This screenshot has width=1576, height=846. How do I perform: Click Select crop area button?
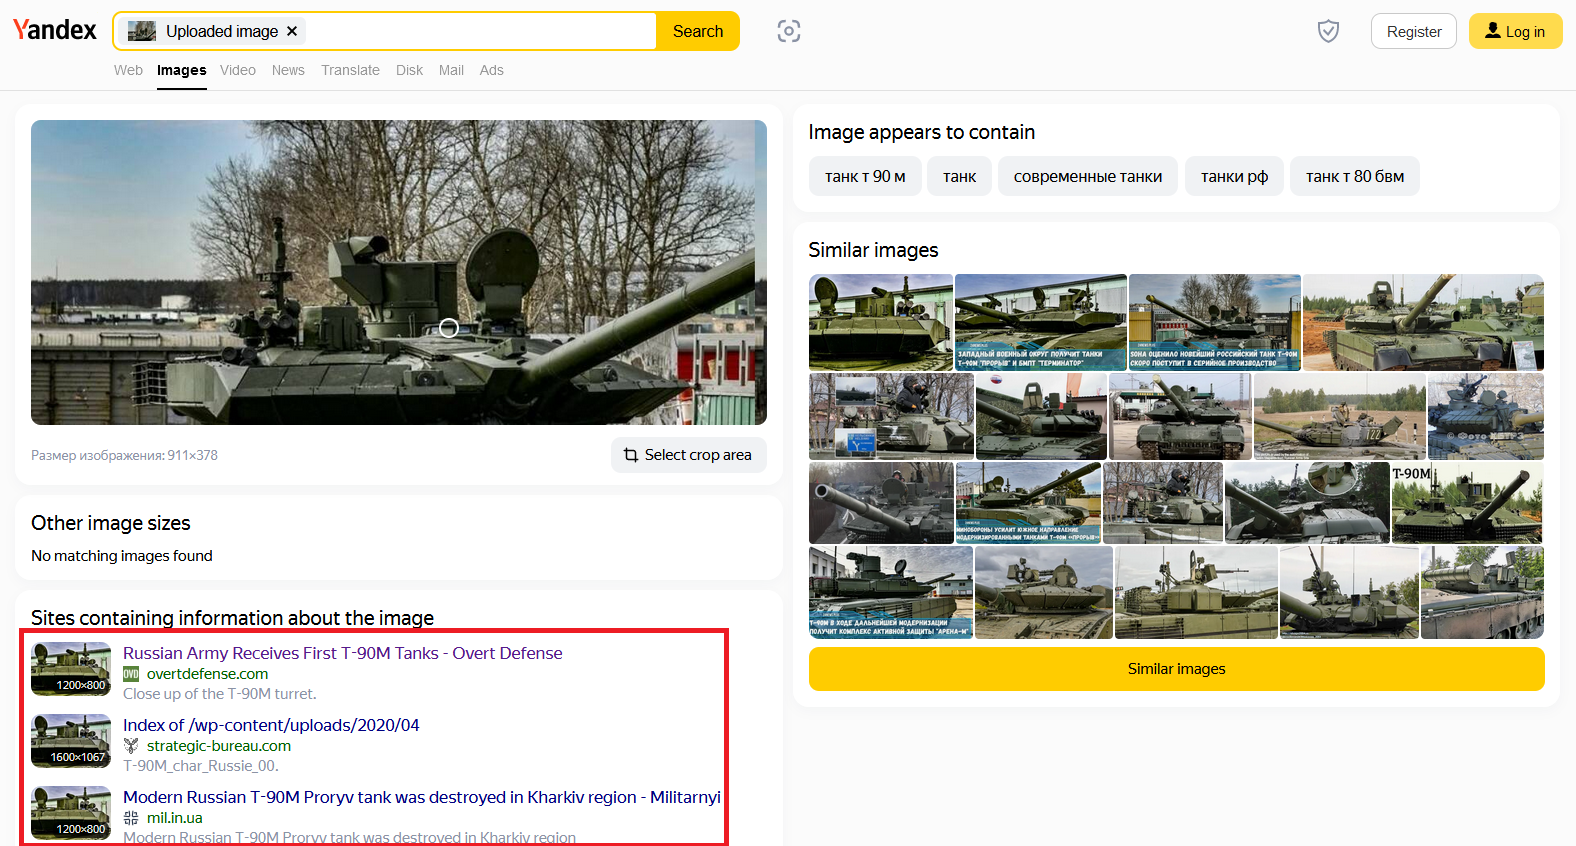click(x=688, y=455)
